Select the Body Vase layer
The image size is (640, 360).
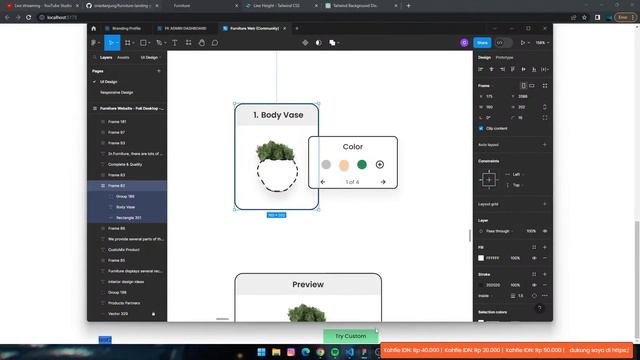coord(125,207)
